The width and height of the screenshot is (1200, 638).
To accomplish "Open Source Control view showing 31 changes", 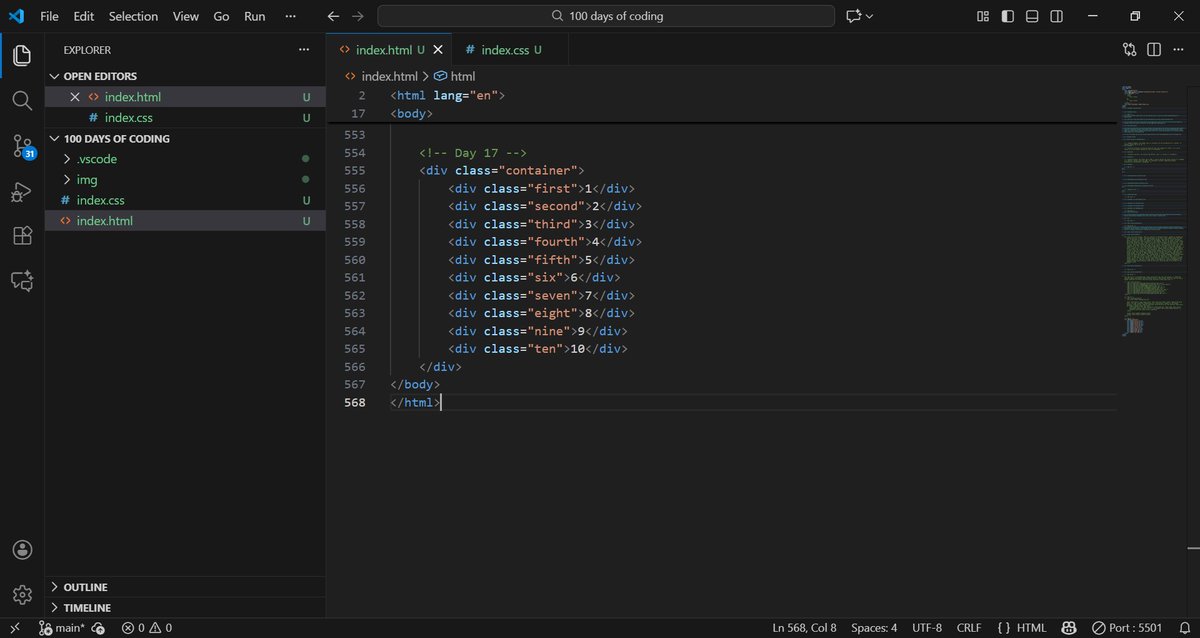I will tap(22, 146).
